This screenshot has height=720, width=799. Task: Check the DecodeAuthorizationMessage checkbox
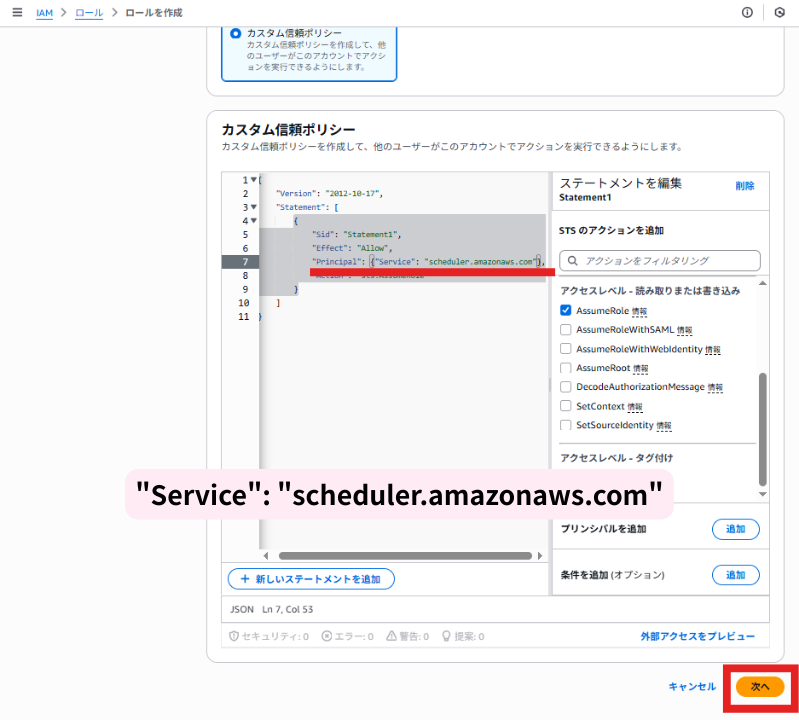coord(565,387)
